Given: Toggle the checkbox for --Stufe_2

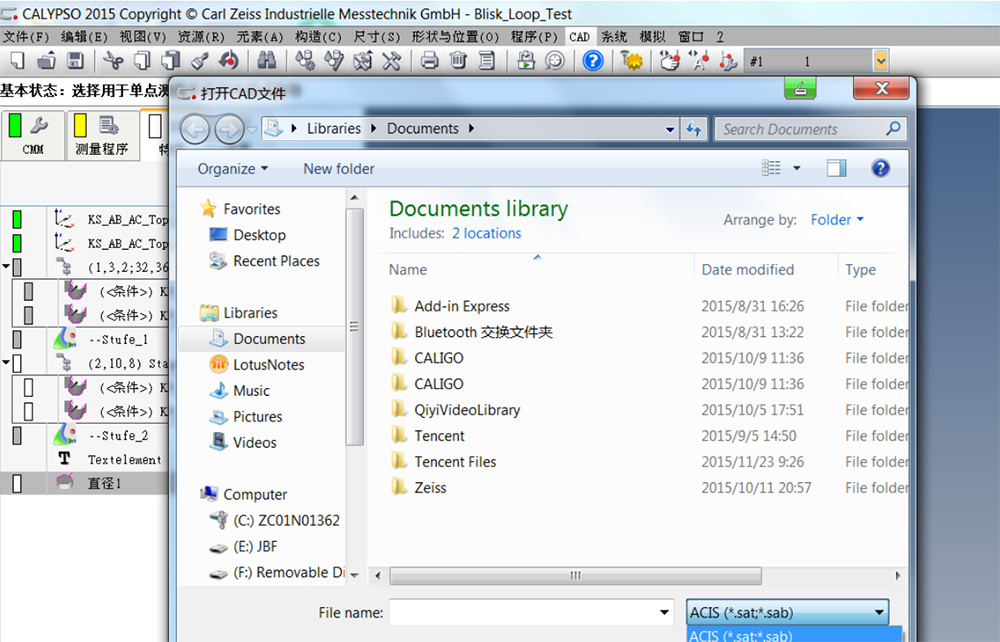Looking at the screenshot, I should pyautogui.click(x=17, y=435).
